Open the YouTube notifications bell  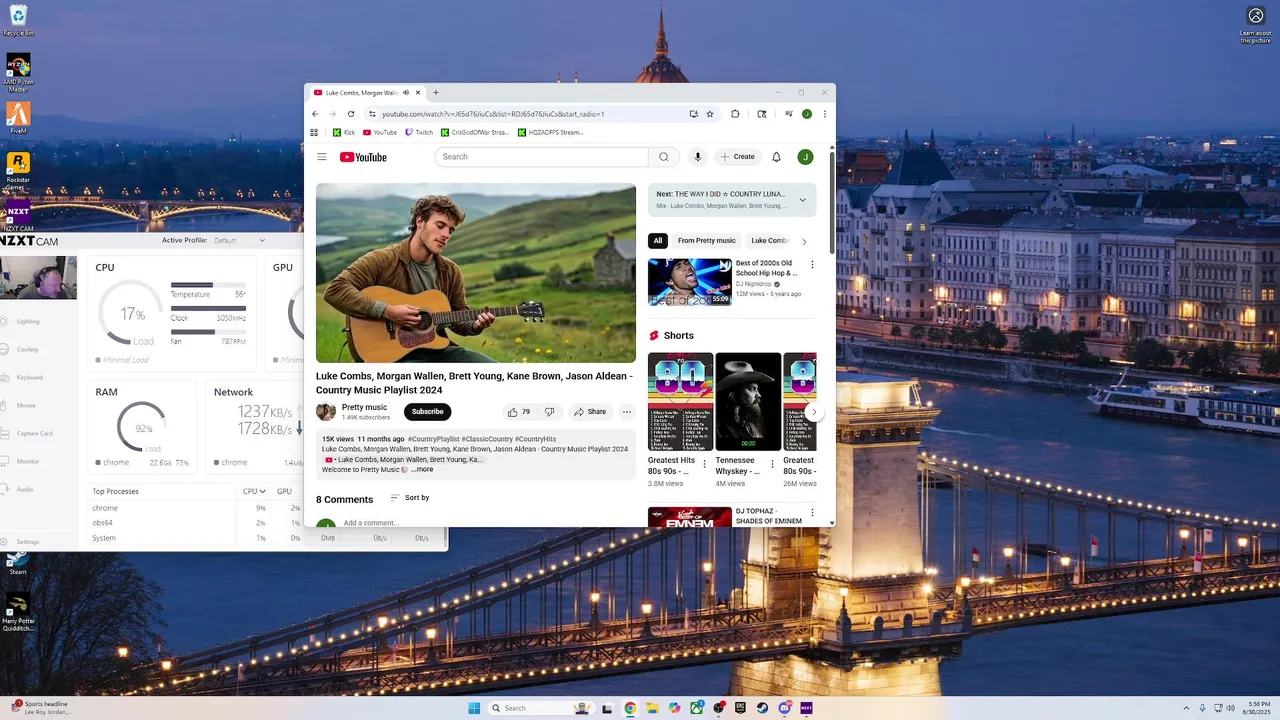point(776,157)
